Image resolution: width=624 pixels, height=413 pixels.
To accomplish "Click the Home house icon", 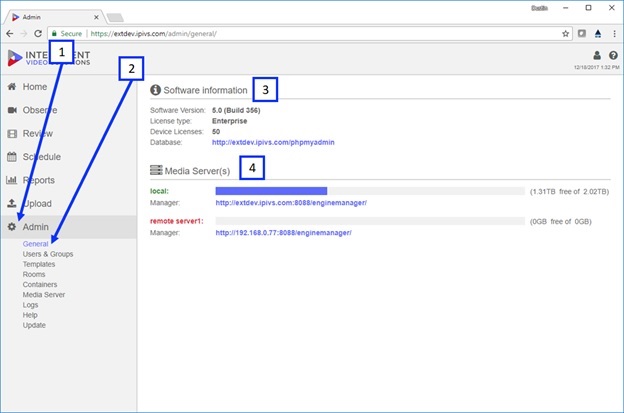I will [x=12, y=86].
